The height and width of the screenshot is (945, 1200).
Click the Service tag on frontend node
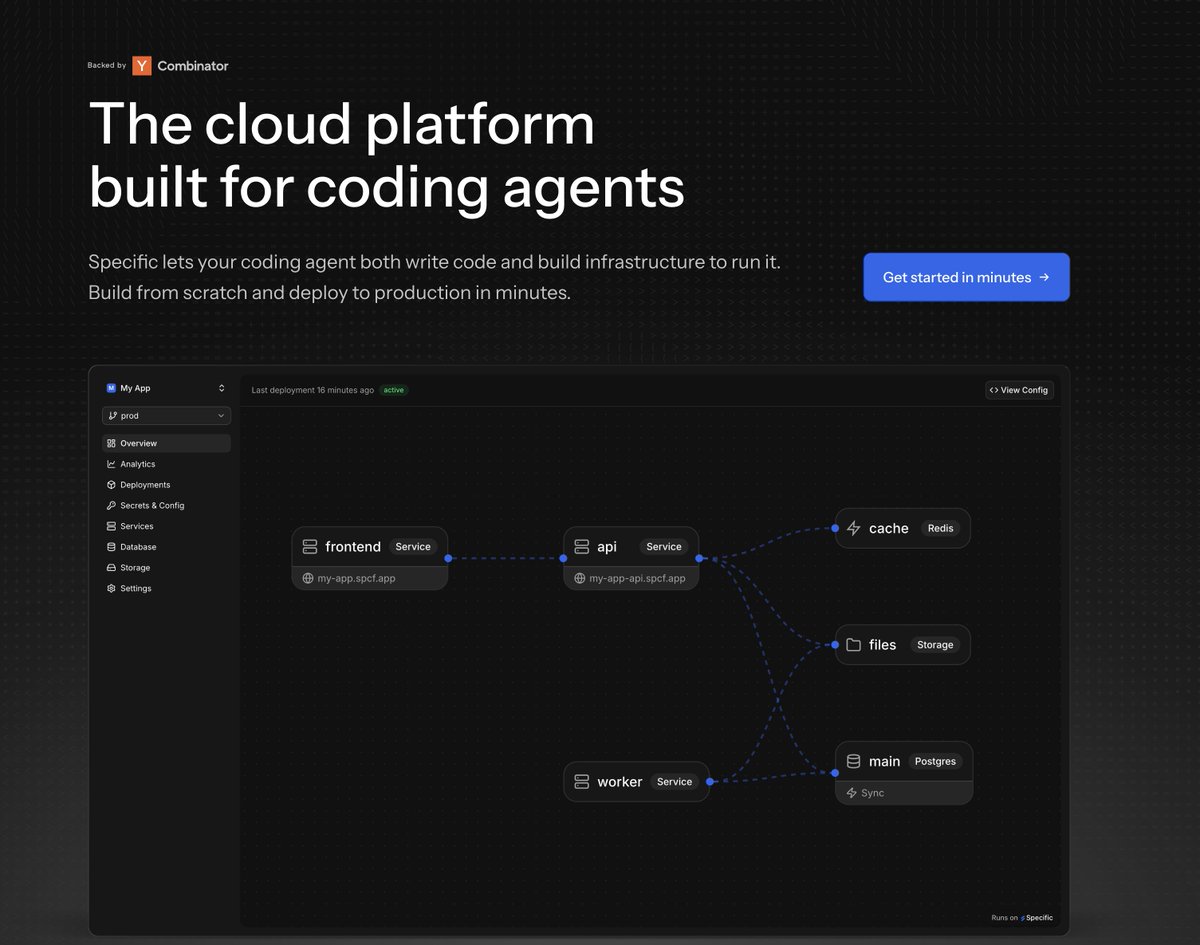pyautogui.click(x=413, y=547)
